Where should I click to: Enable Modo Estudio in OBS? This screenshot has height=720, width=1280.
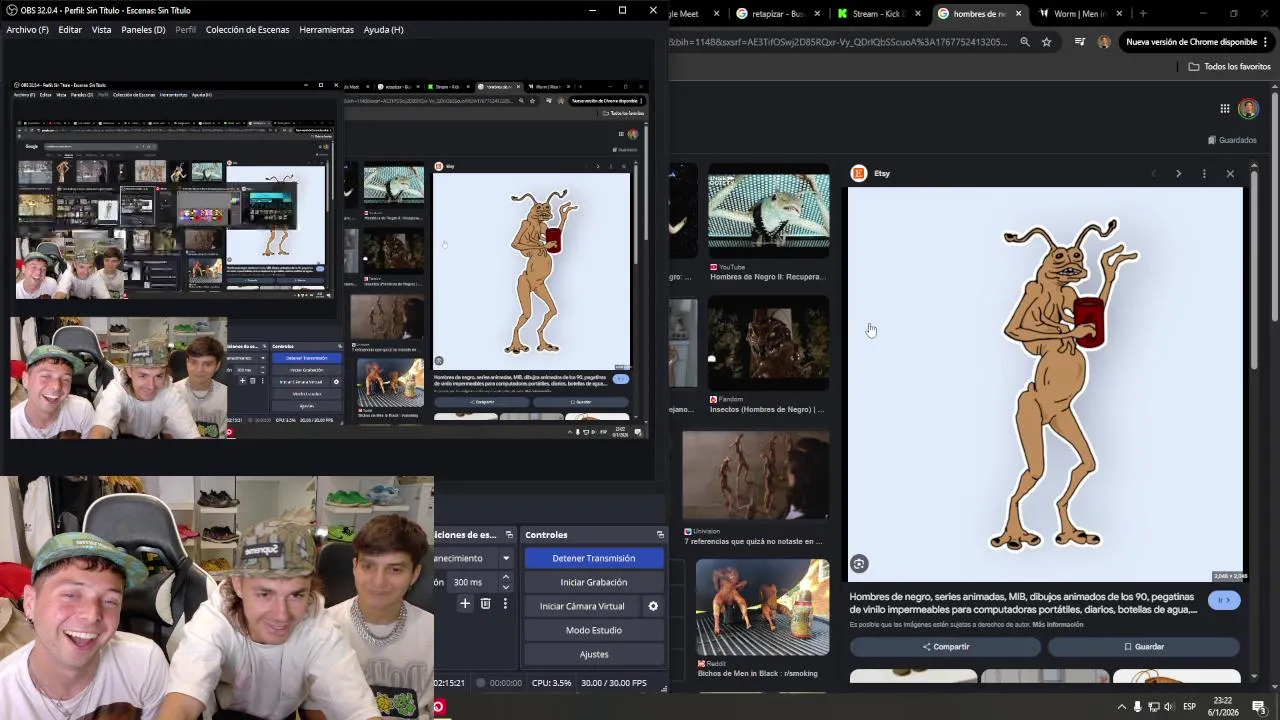pyautogui.click(x=594, y=630)
